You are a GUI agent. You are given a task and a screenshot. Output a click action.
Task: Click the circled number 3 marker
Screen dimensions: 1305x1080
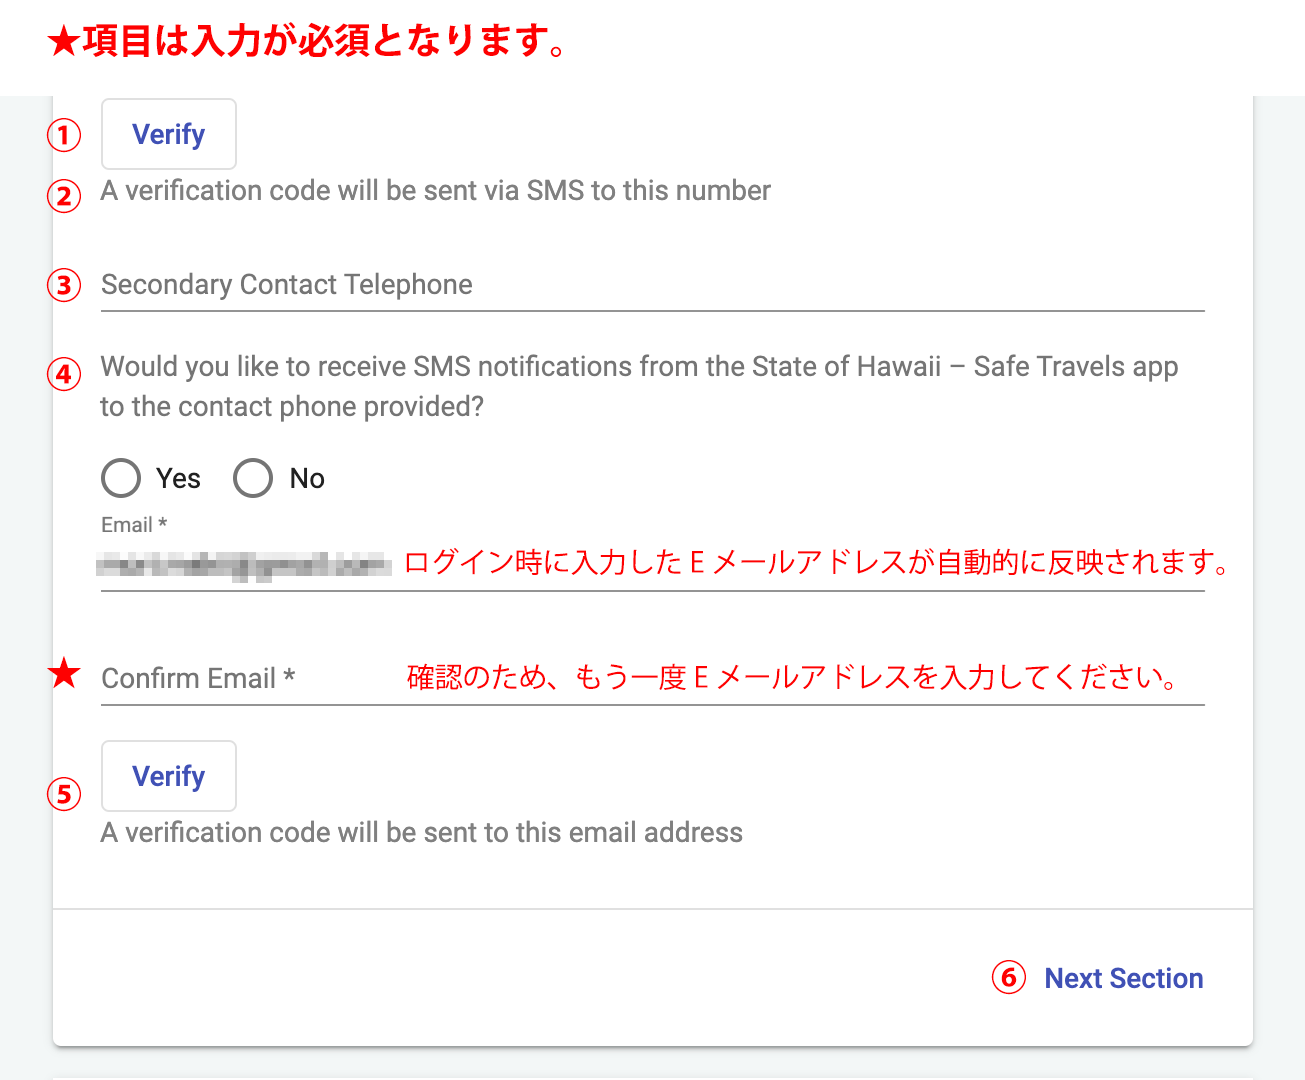[x=64, y=285]
